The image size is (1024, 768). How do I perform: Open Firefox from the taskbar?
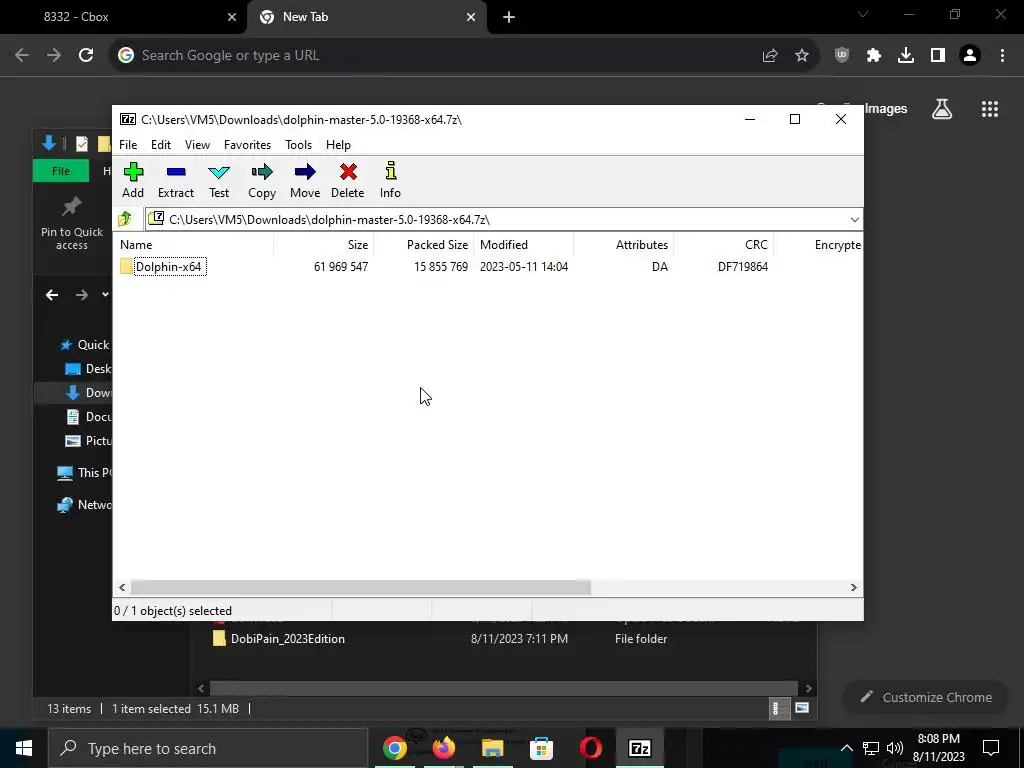point(443,748)
